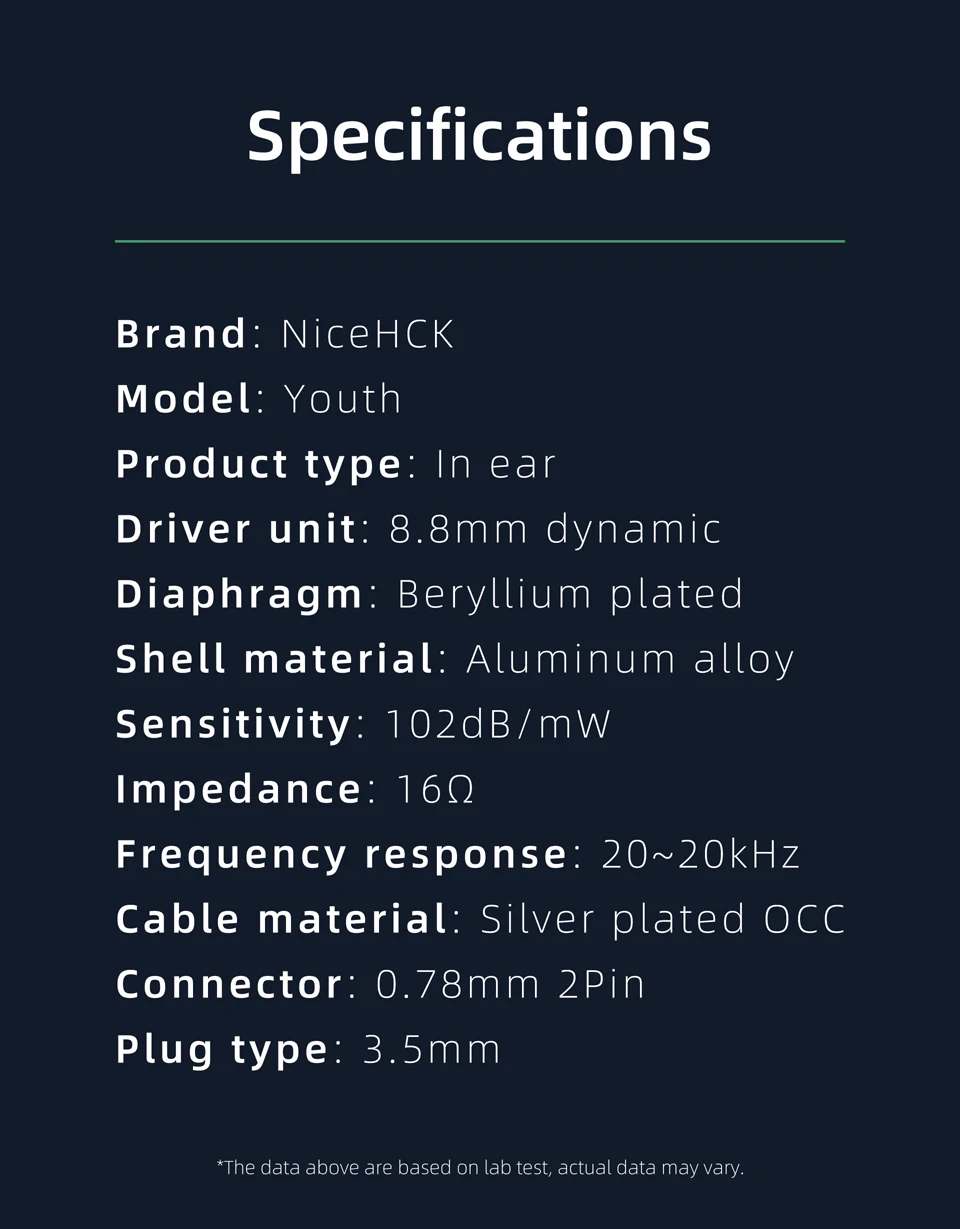Select the Brand: NiceHCK line
This screenshot has height=1229, width=960.
point(285,334)
